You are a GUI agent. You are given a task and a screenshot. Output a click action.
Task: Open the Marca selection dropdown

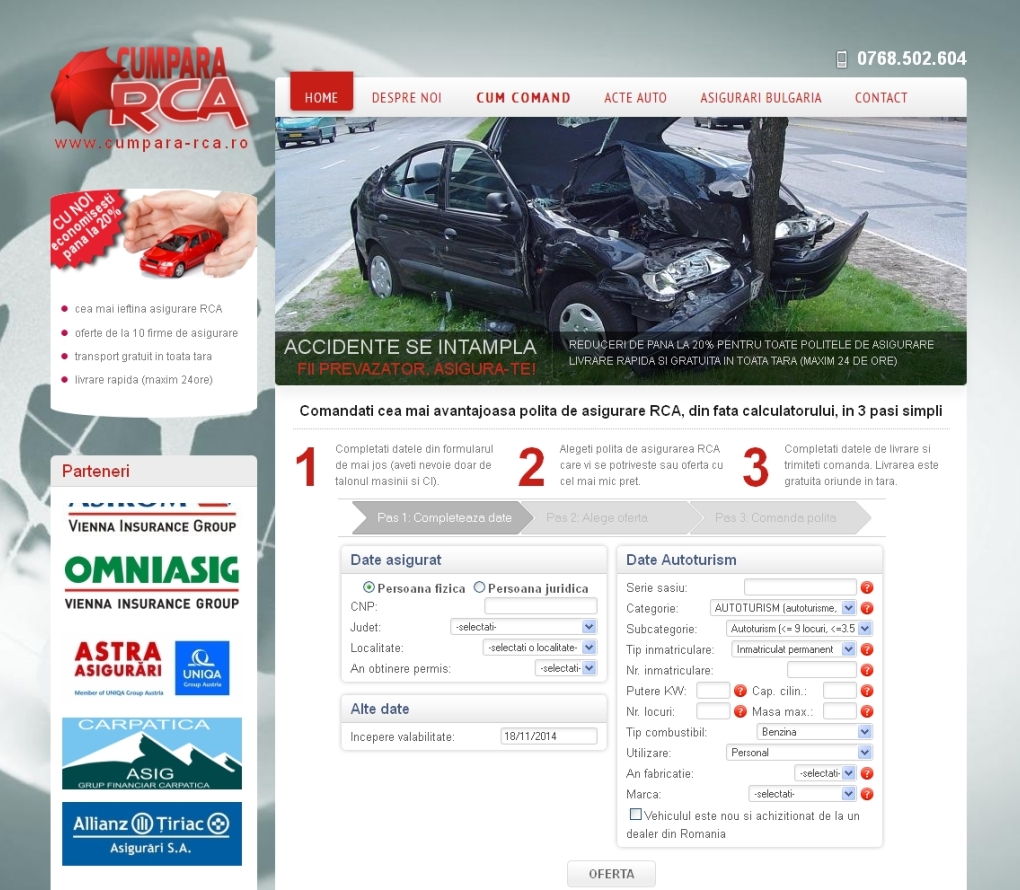801,794
